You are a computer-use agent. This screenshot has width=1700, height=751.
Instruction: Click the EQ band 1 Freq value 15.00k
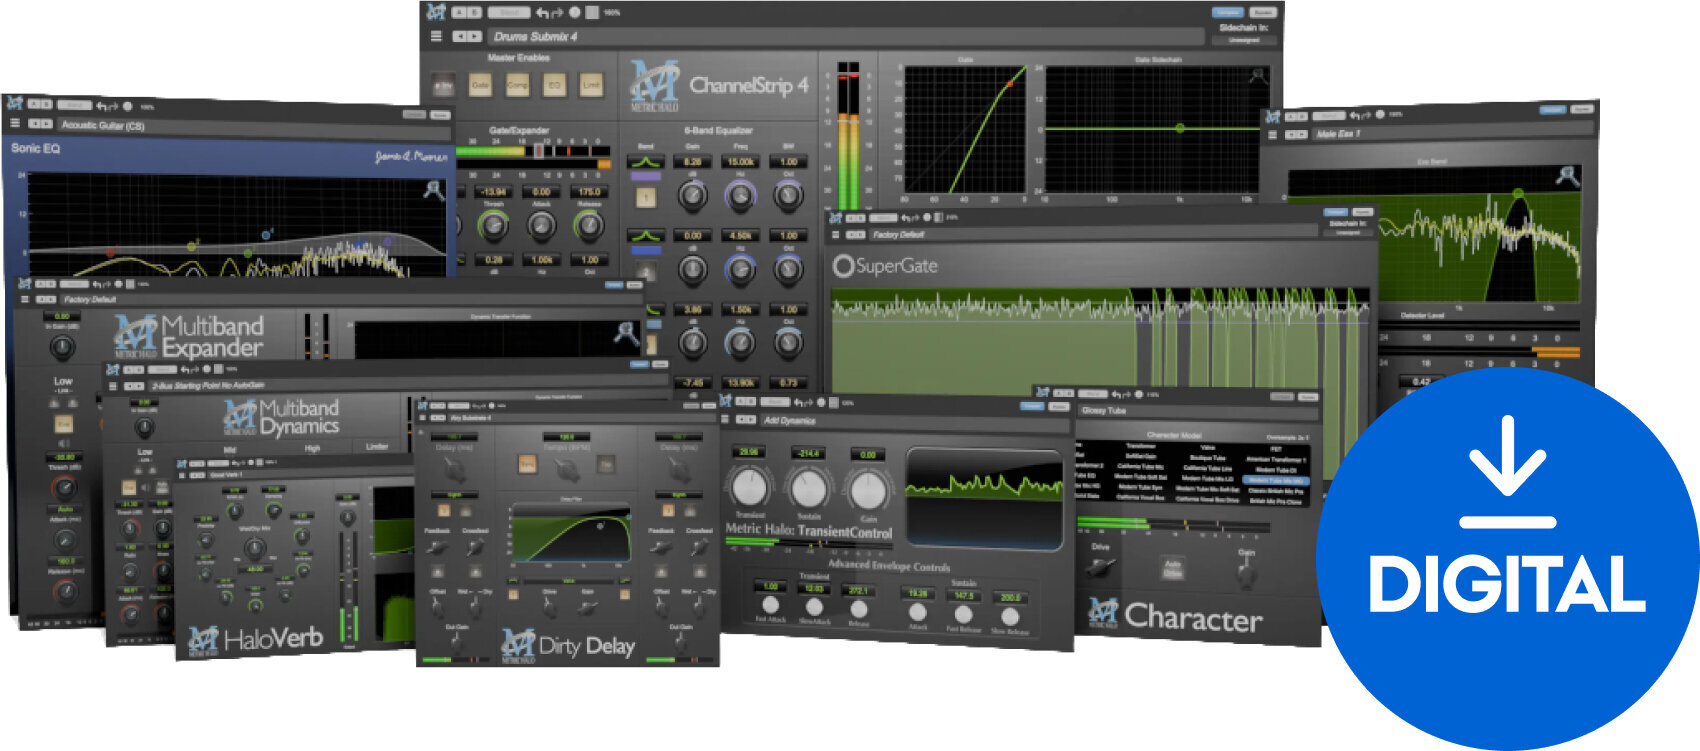pyautogui.click(x=740, y=161)
